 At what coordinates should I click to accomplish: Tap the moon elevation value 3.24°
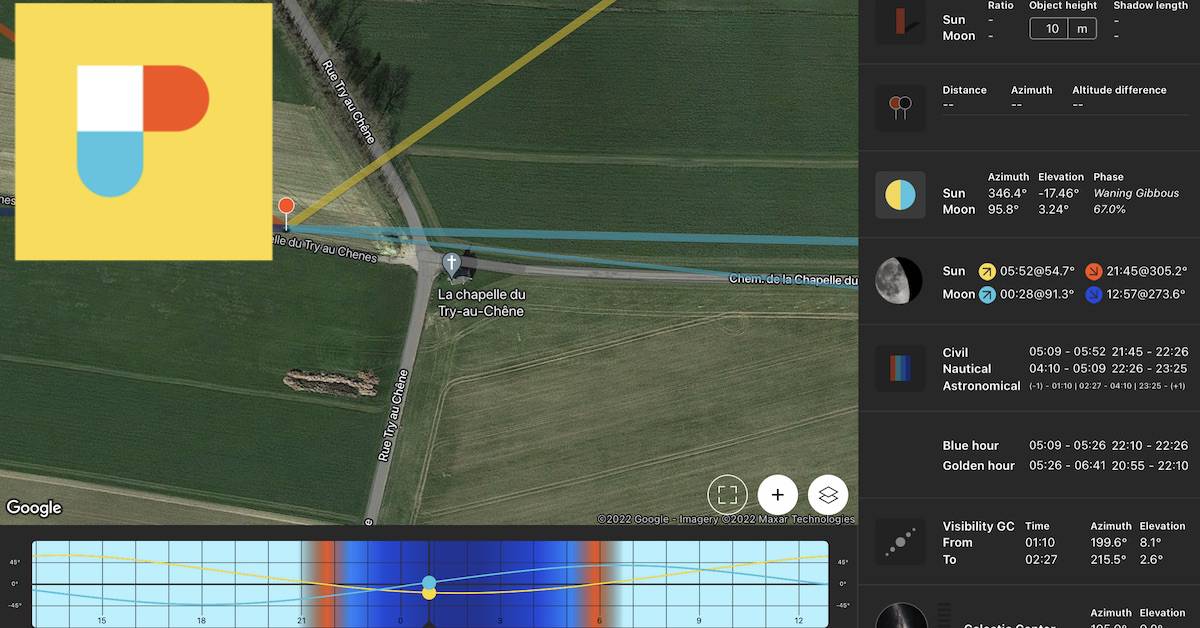(x=1053, y=210)
